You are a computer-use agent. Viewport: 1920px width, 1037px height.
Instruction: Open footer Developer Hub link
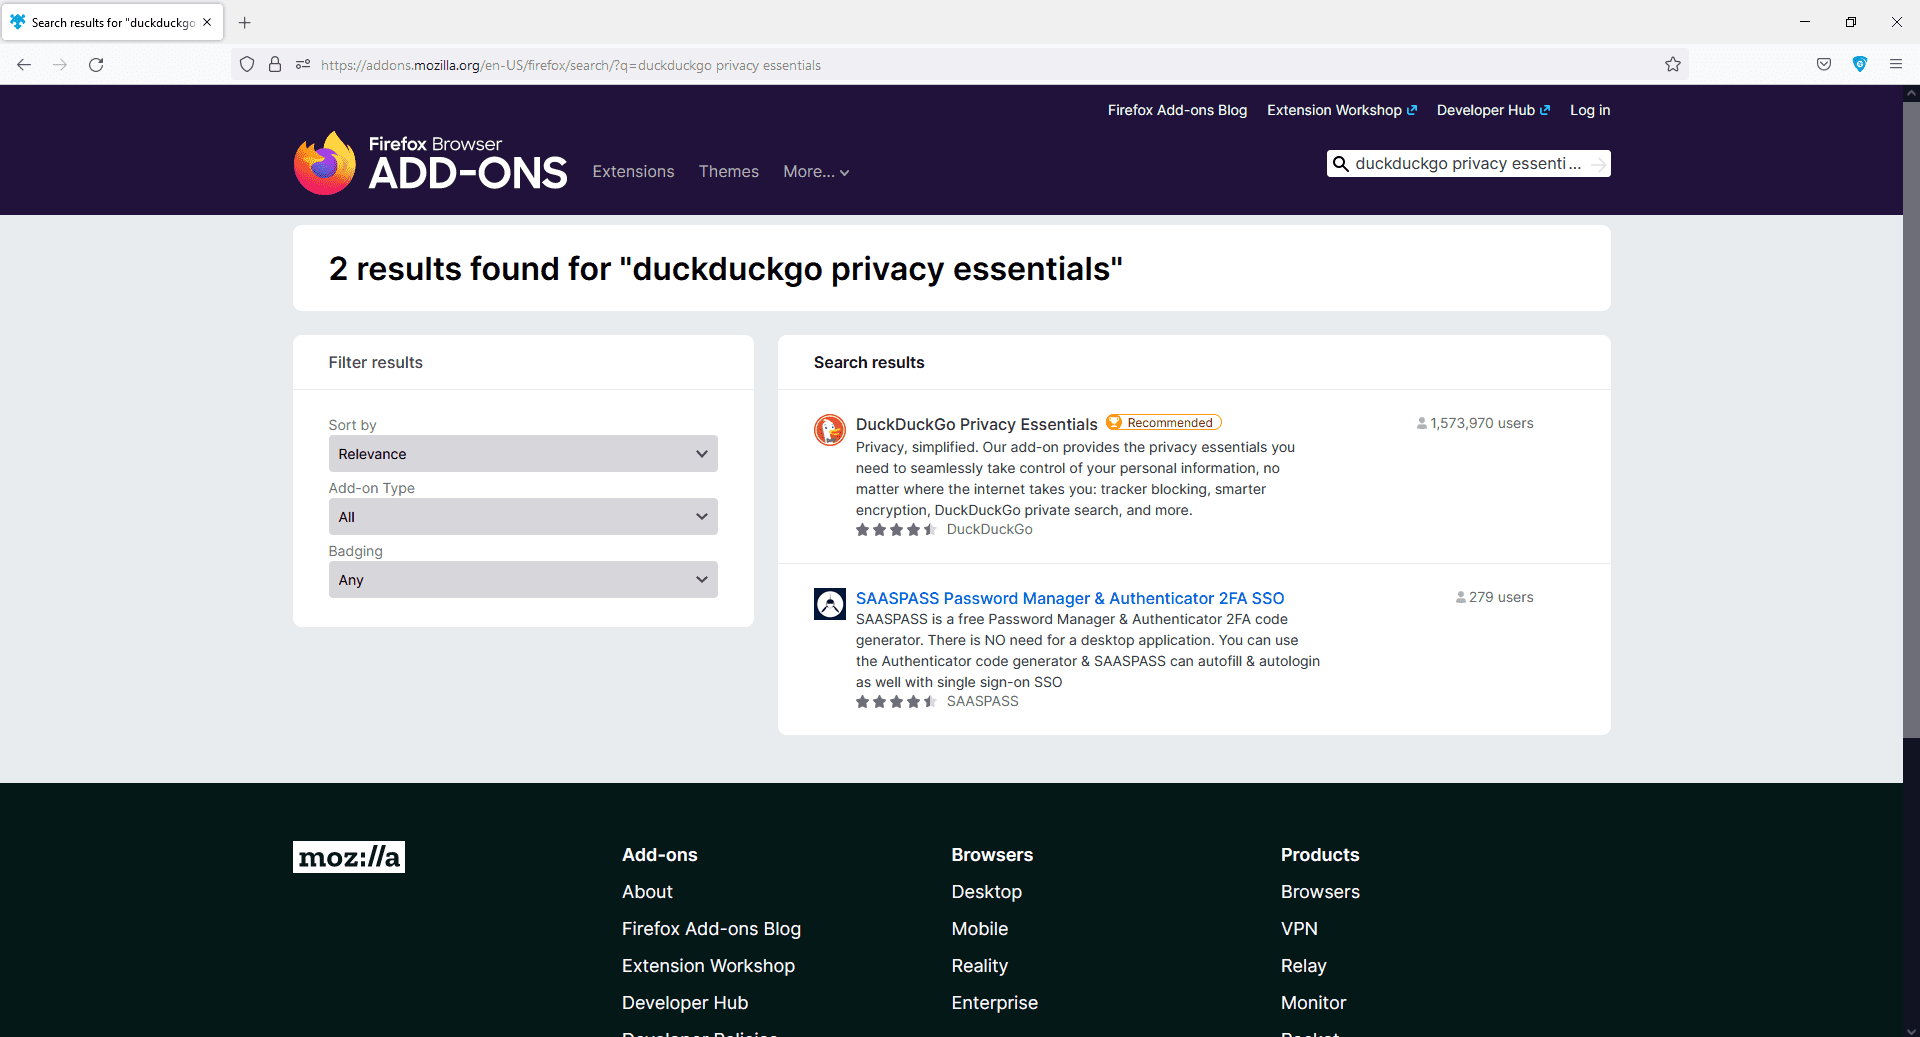pyautogui.click(x=685, y=1003)
